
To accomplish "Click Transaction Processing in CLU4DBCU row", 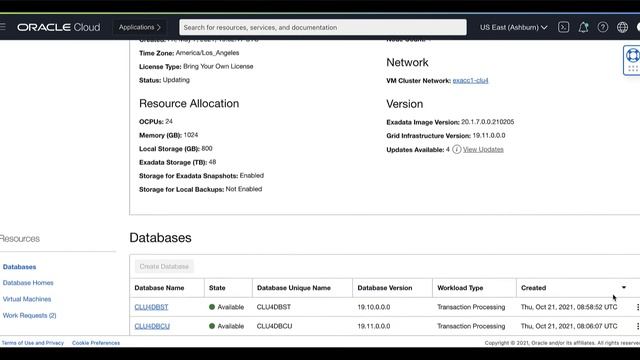I will pos(471,326).
